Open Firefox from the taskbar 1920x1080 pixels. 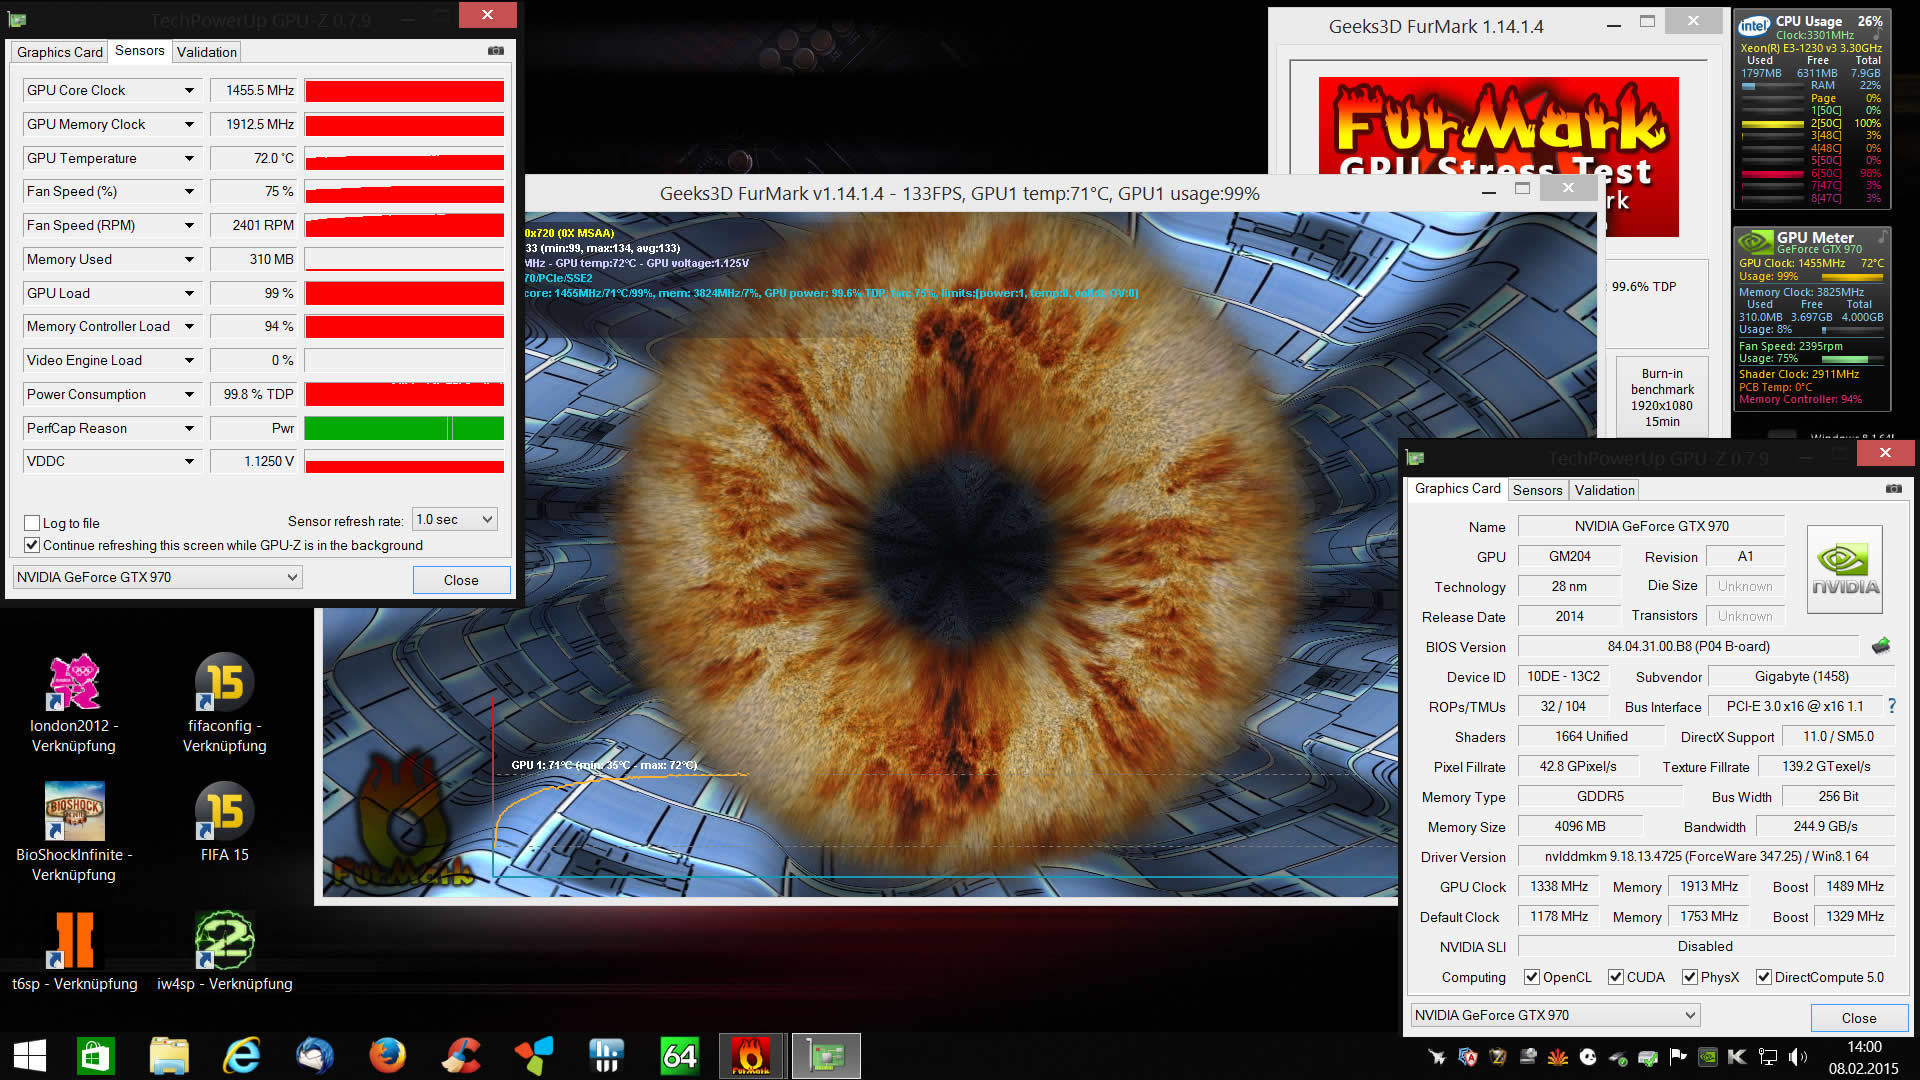(387, 1056)
